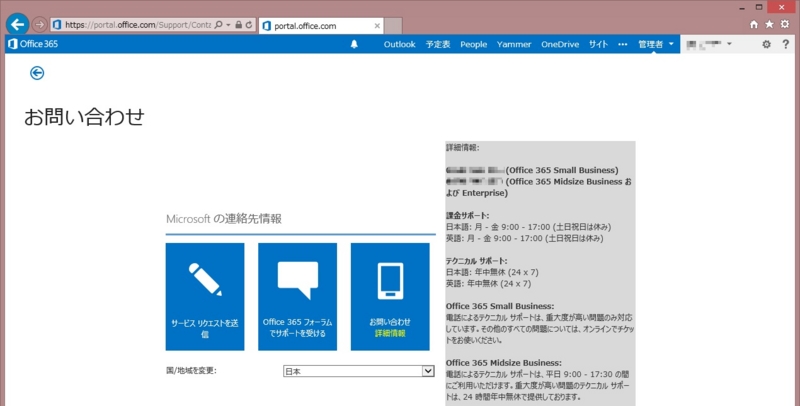The height and width of the screenshot is (406, 800).
Task: Click the search magnifier in the address bar
Action: (218, 24)
